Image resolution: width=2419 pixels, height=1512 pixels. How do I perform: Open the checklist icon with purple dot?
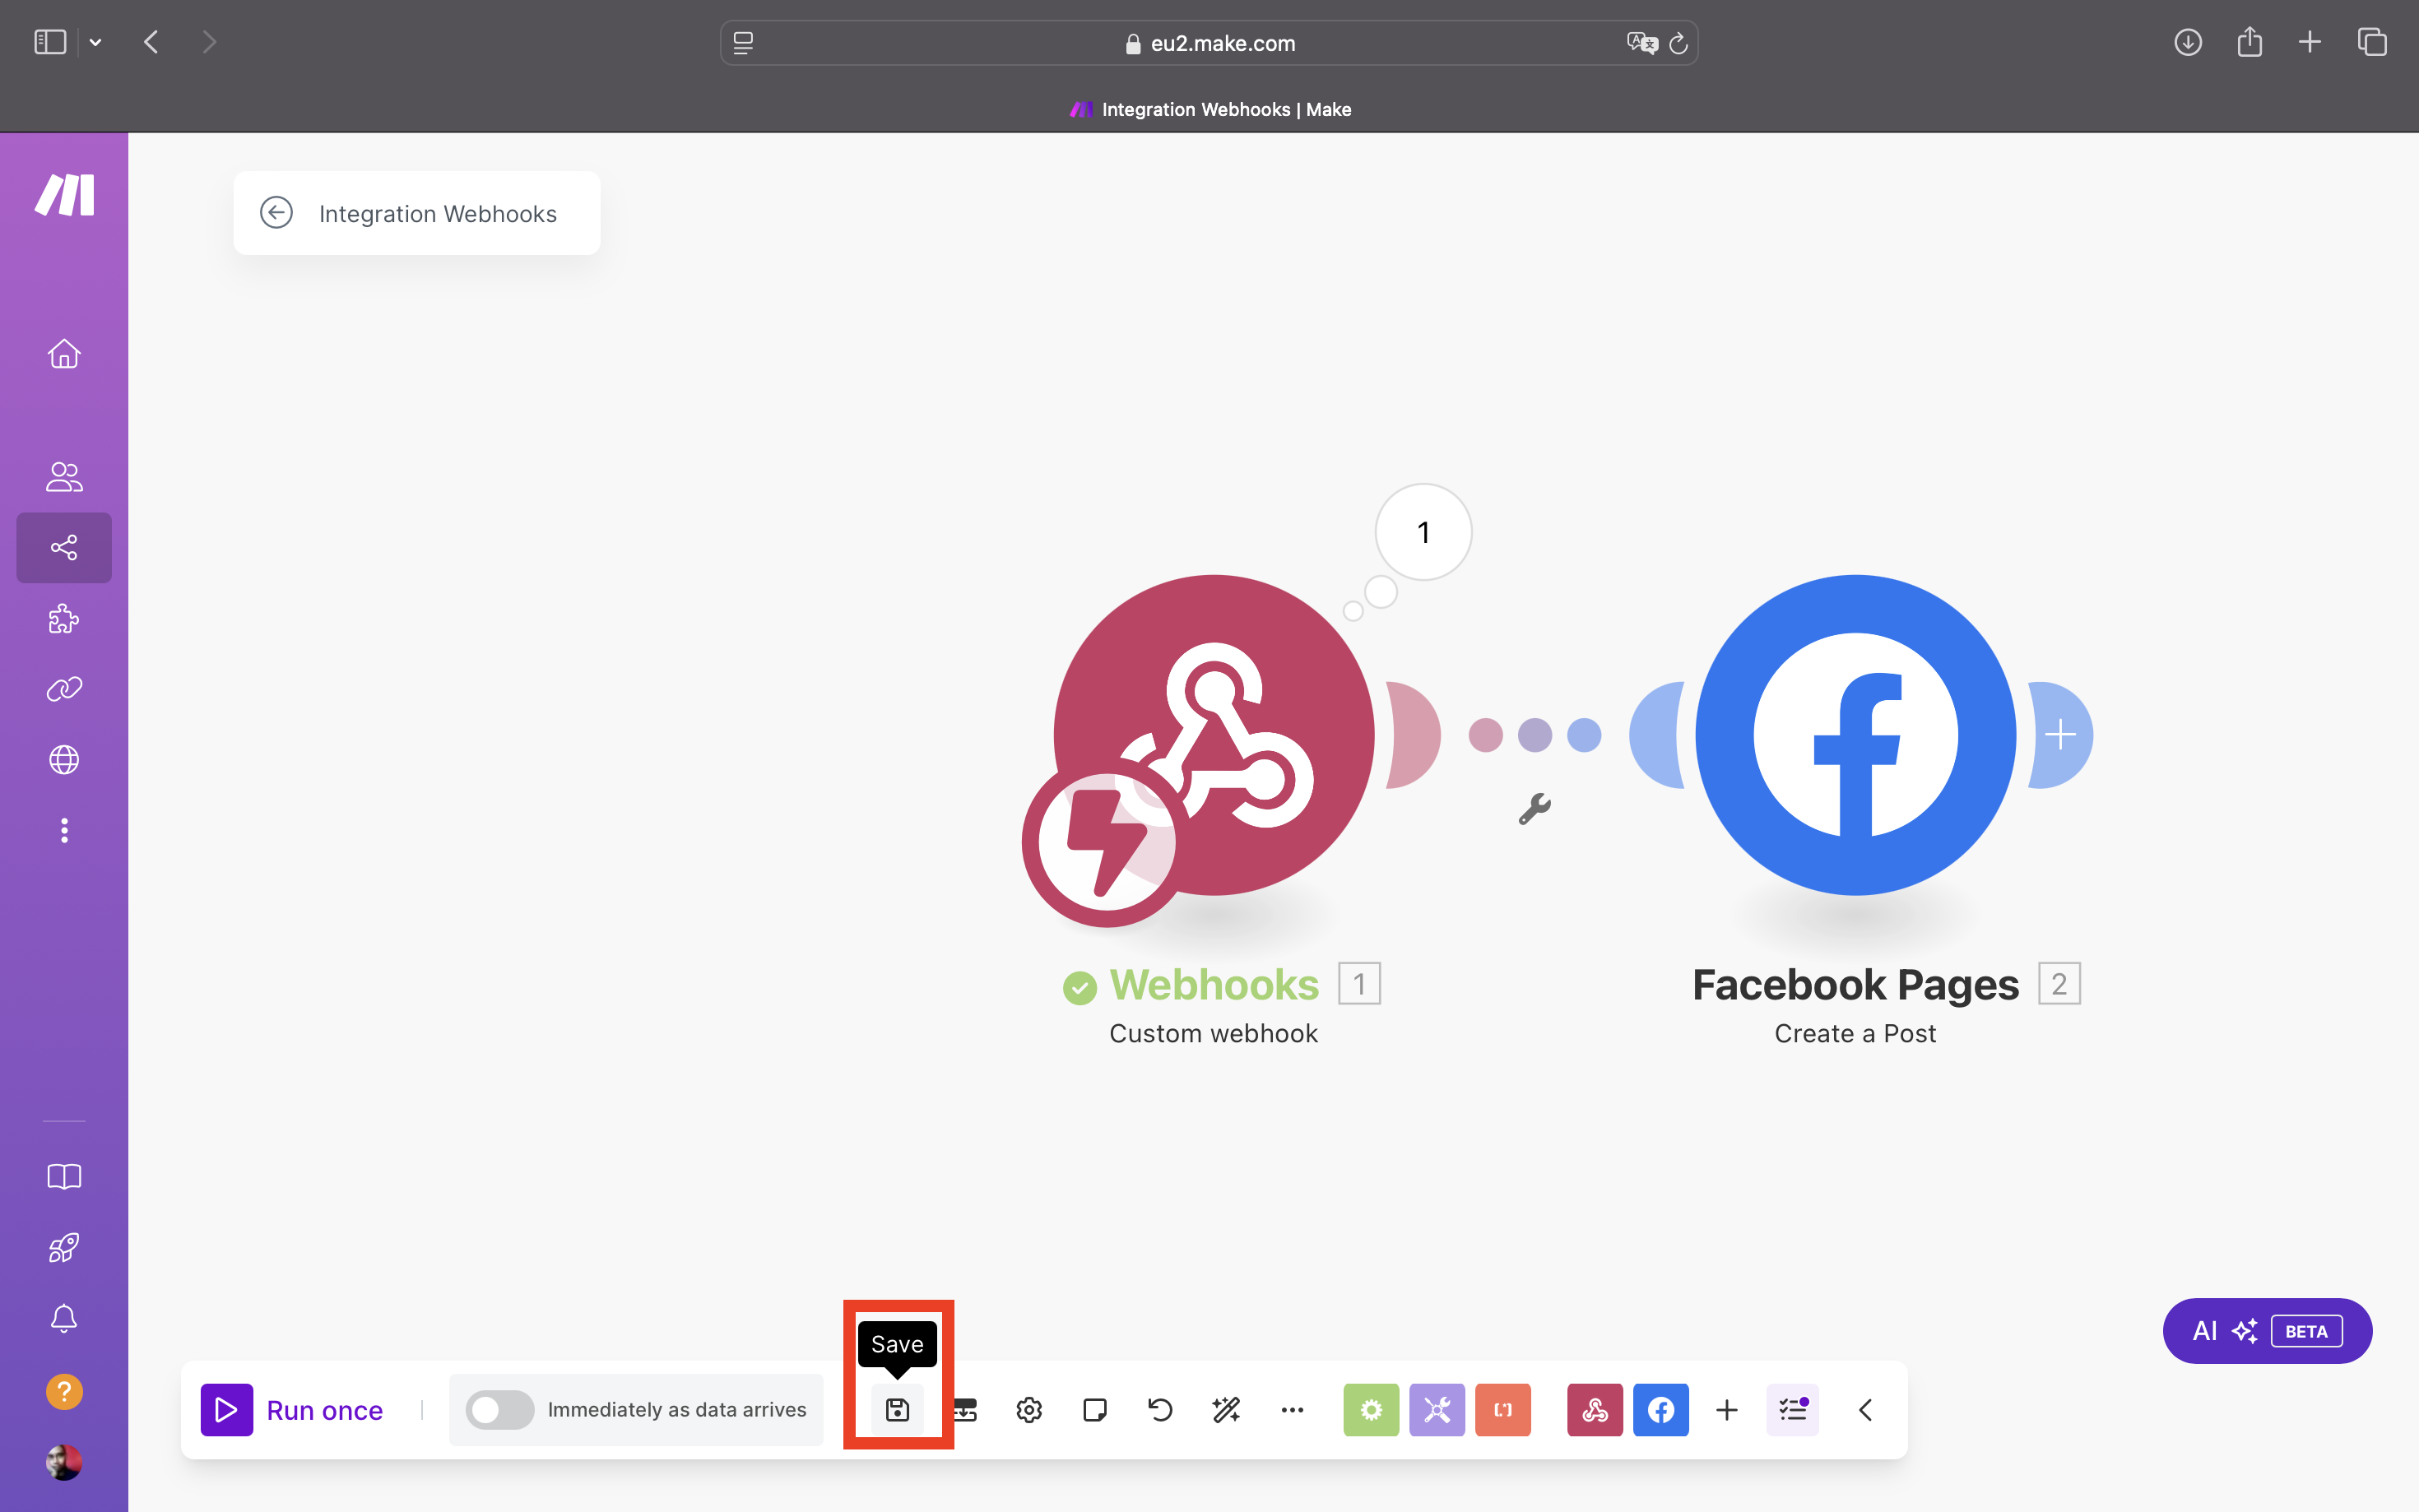[x=1793, y=1410]
